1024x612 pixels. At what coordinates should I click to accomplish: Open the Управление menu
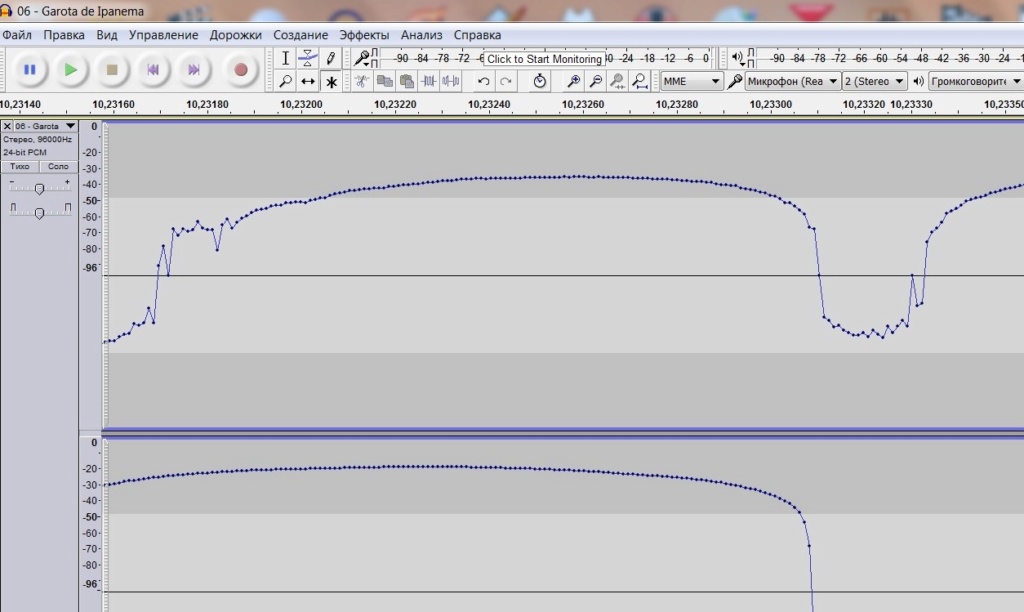pyautogui.click(x=163, y=35)
